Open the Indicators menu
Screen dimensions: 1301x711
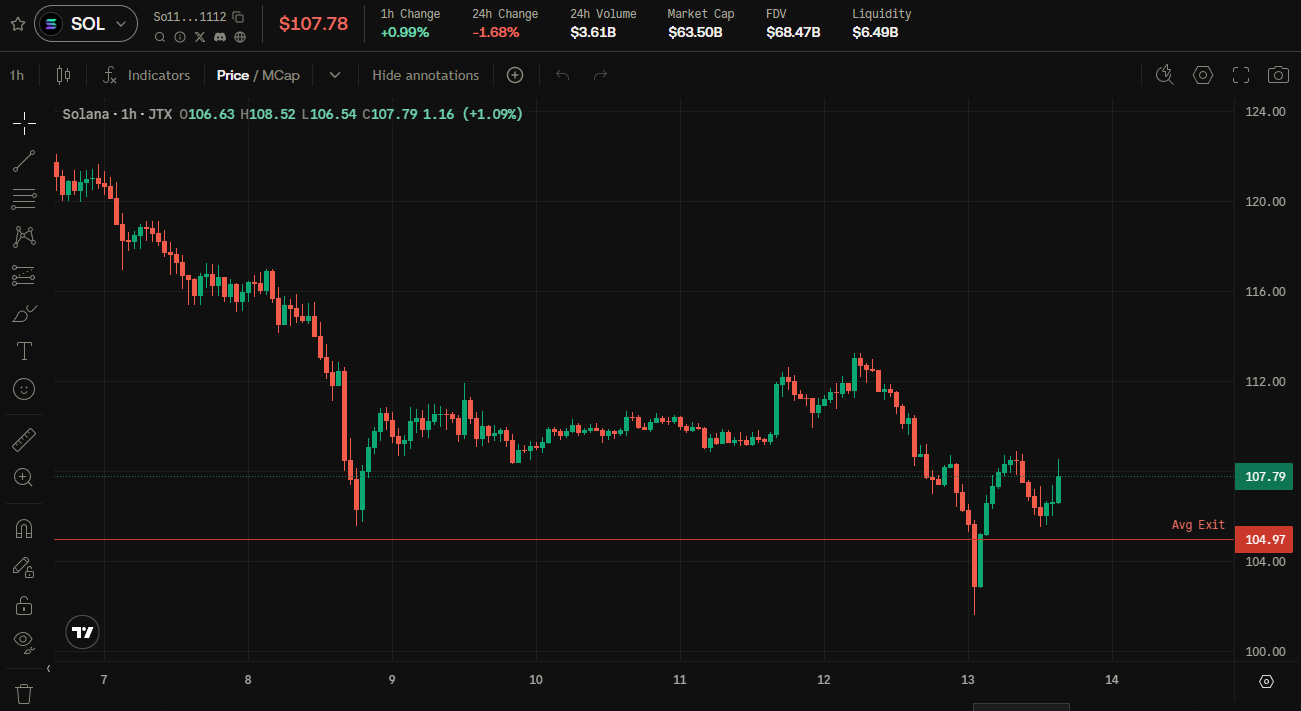(147, 75)
